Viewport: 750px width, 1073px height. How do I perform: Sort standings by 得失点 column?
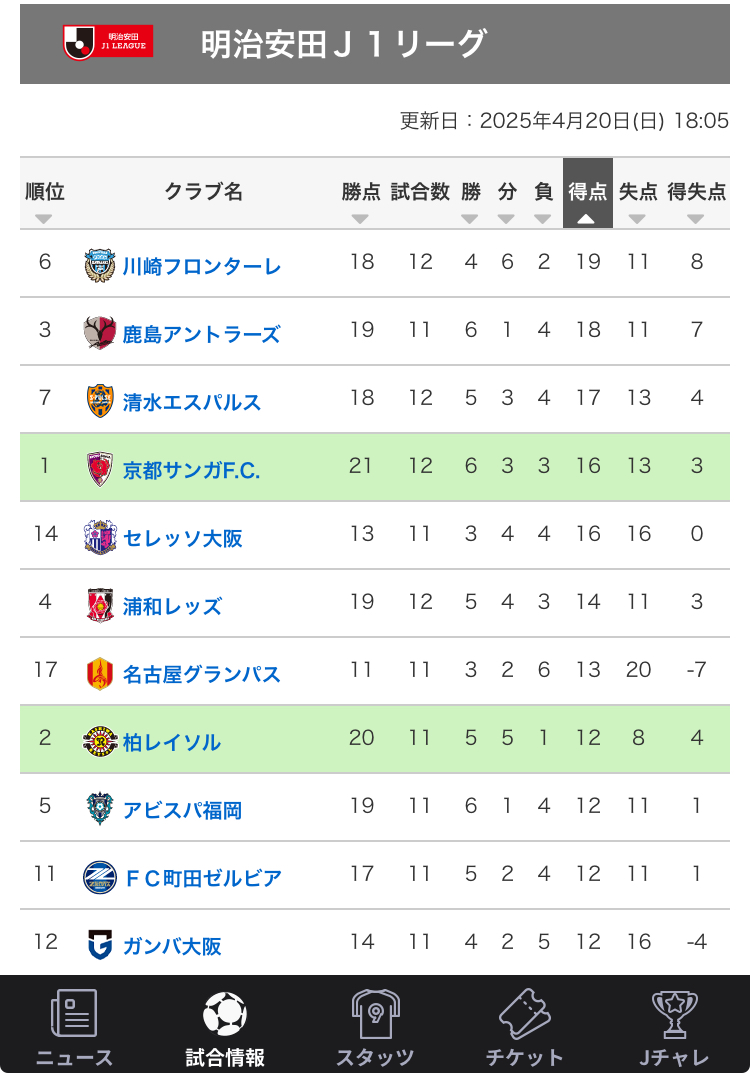[x=697, y=194]
